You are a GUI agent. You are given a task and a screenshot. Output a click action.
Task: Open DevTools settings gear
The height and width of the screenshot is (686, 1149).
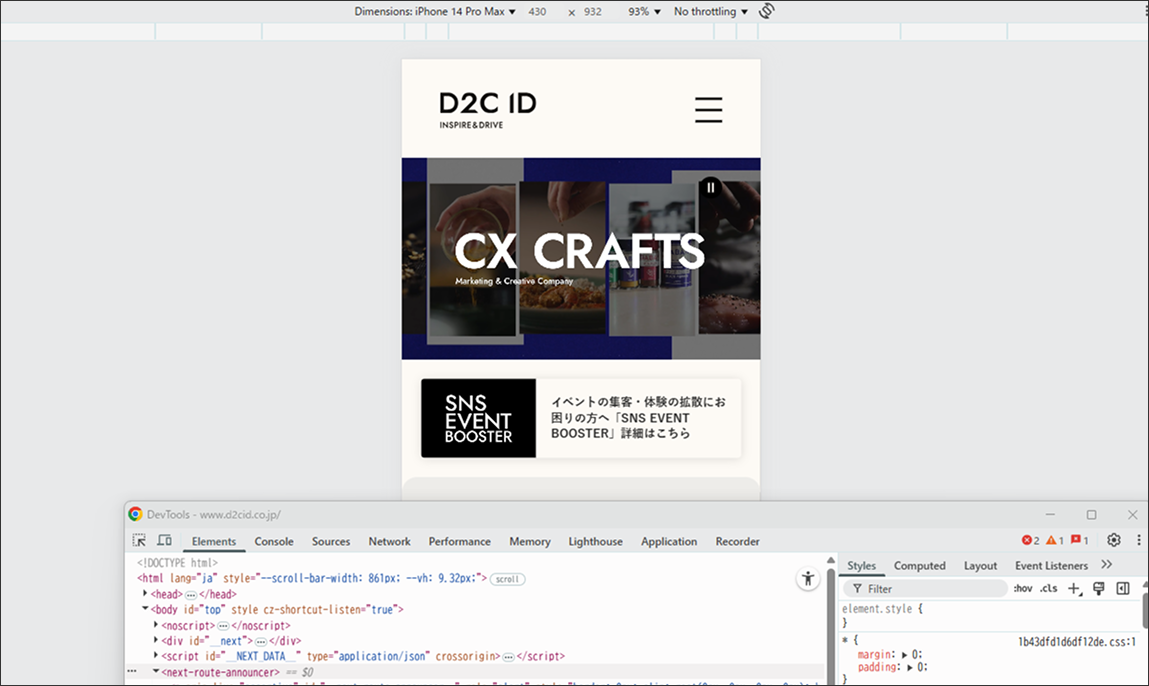pyautogui.click(x=1114, y=540)
